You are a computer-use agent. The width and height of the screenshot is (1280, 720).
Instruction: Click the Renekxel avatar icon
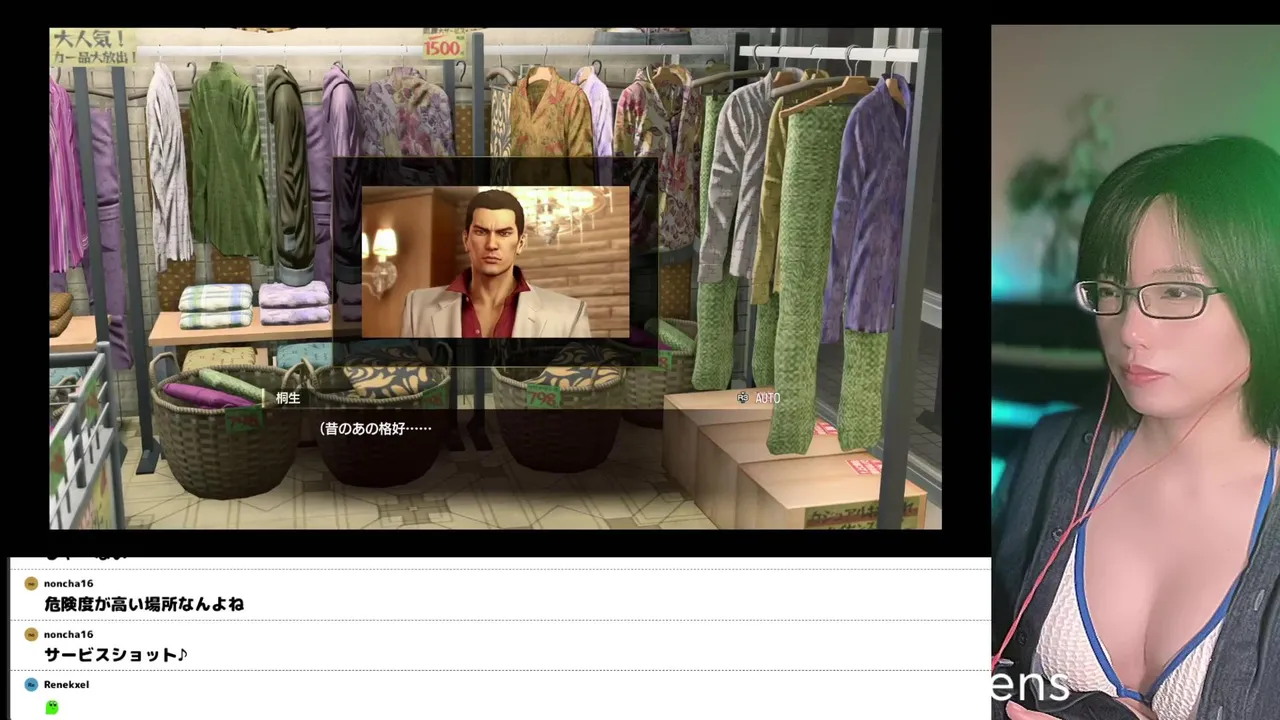(31, 685)
